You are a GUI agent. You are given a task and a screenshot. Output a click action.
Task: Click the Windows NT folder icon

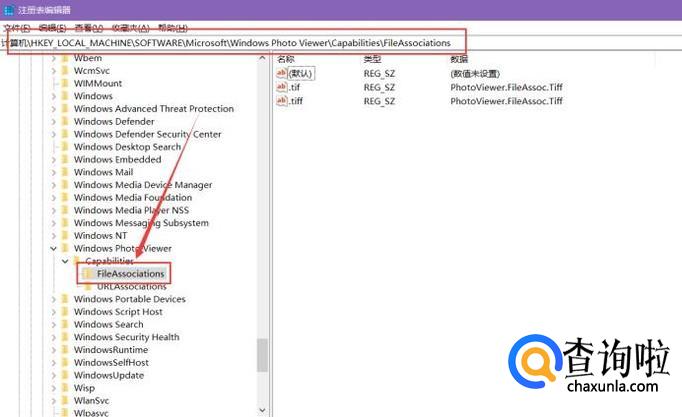coord(65,235)
